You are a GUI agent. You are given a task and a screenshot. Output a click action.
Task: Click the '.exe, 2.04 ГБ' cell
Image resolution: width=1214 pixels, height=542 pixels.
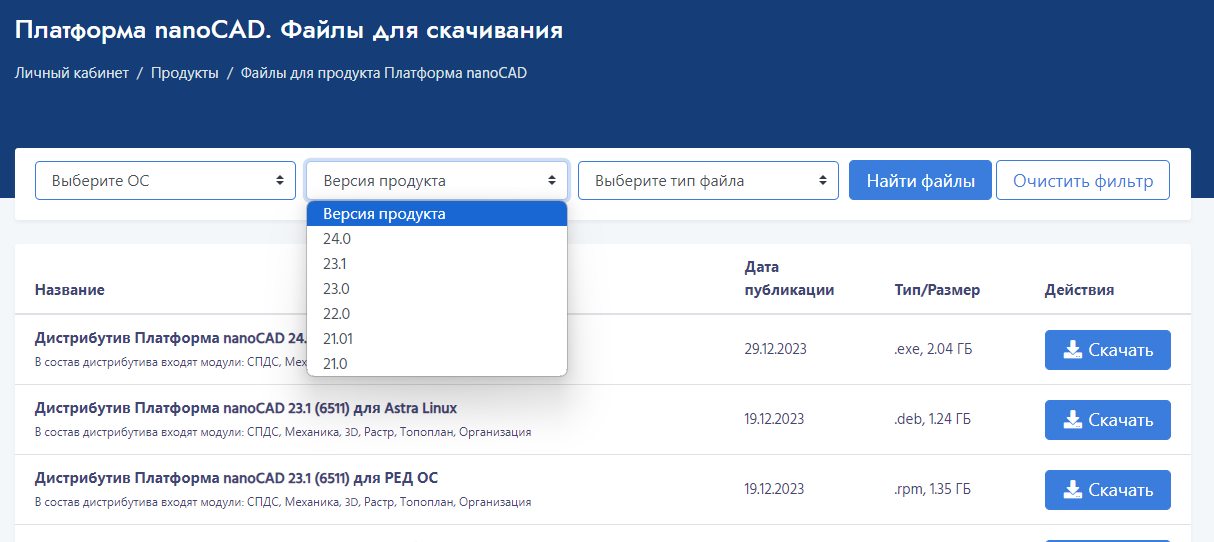[934, 350]
